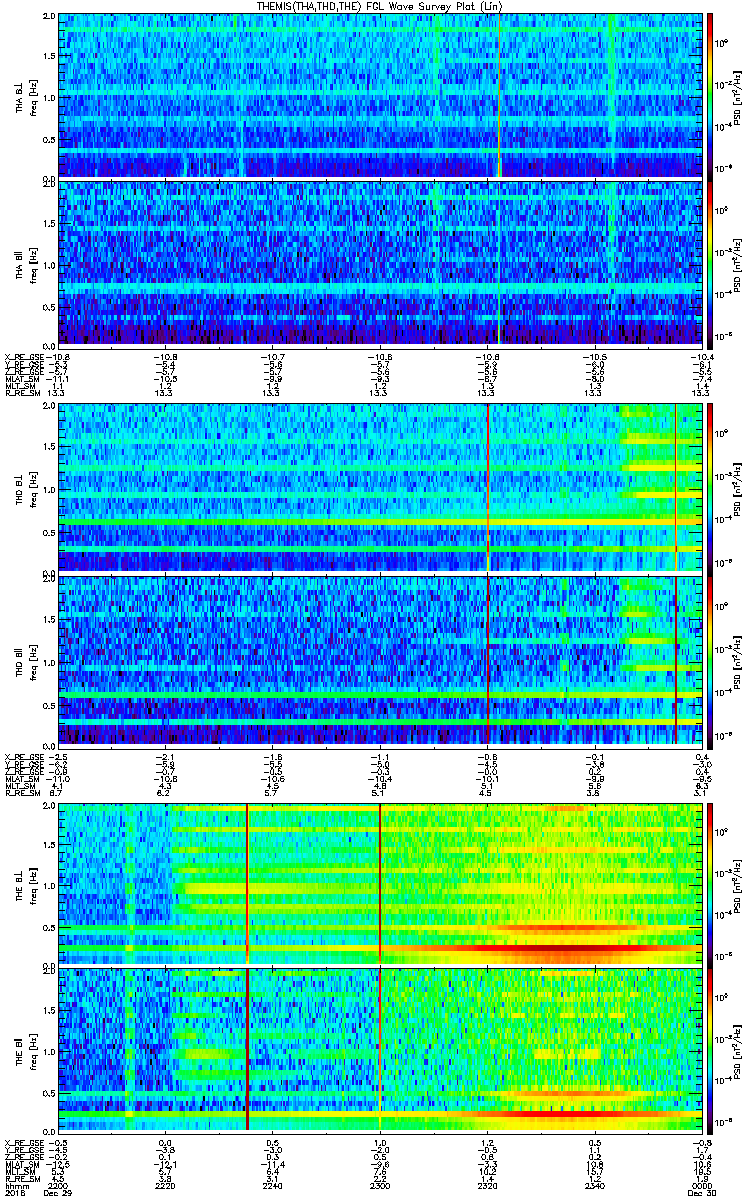Click the '1.5' frequency tick of THE B-parallel
Screen dimensions: 750x1200
click(x=51, y=1010)
